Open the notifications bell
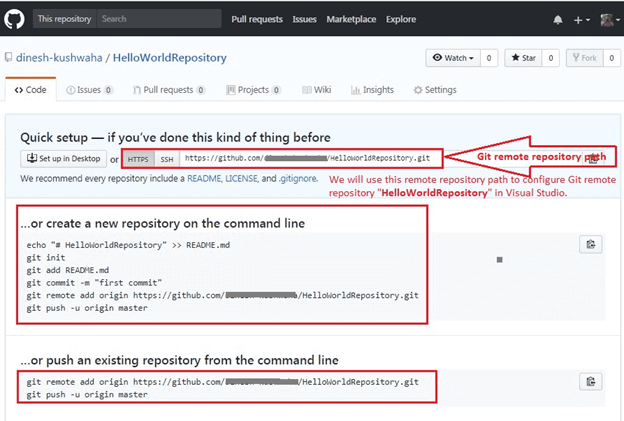This screenshot has width=624, height=421. 558,19
